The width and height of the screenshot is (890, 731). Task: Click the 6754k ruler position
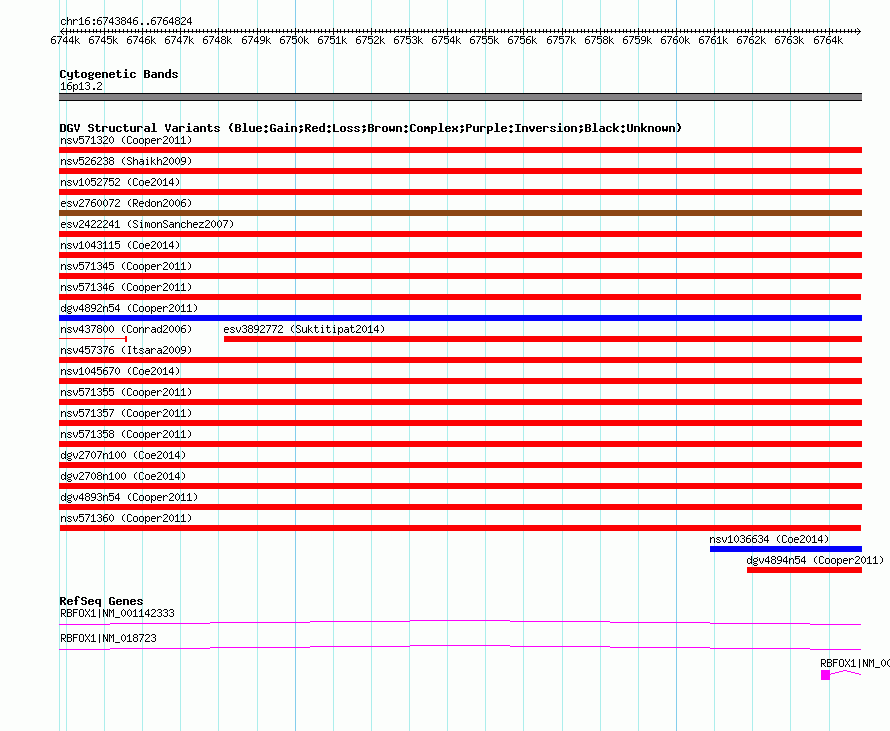pos(446,40)
